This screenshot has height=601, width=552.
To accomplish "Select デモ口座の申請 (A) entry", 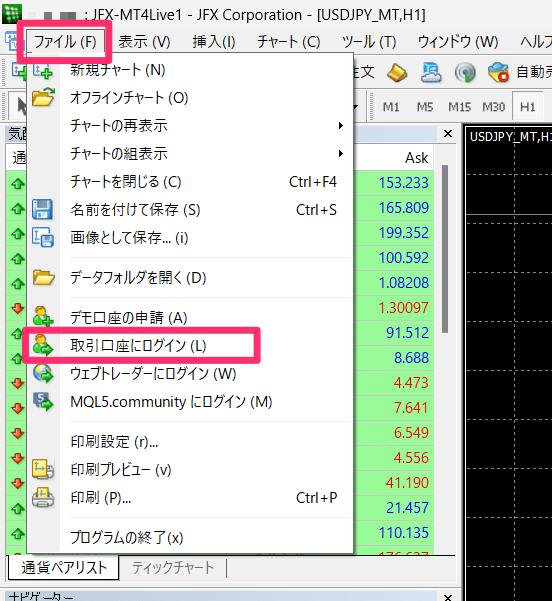I will point(190,317).
